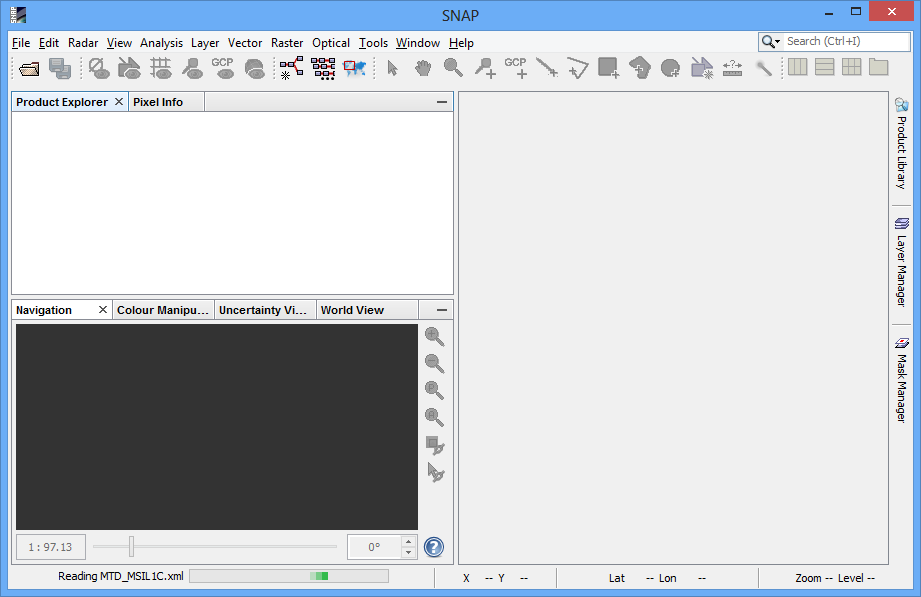921x597 pixels.
Task: Select the Draw Polyline tool
Action: coord(577,68)
